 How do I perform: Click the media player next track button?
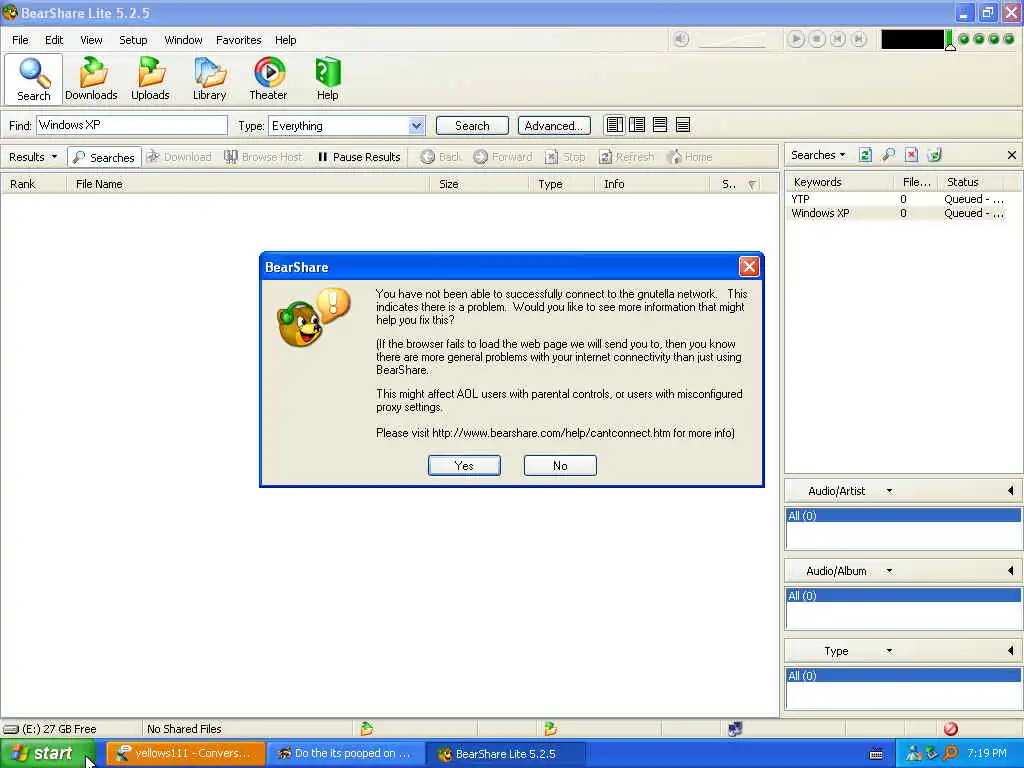tap(859, 39)
